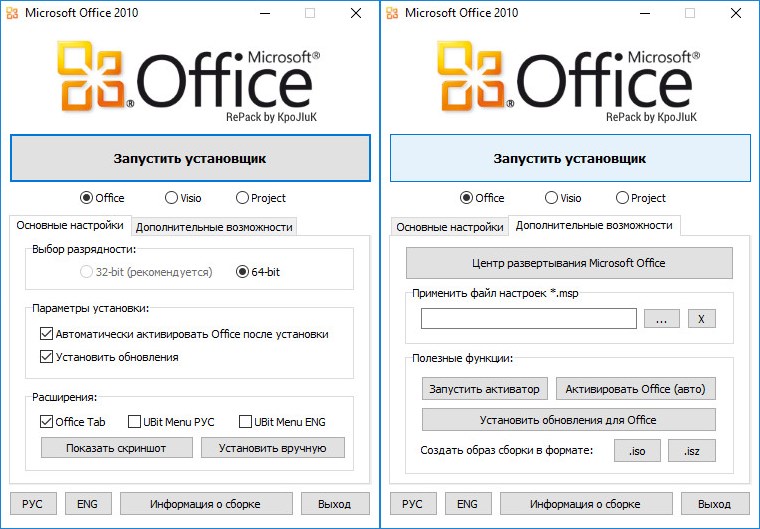
Task: Open Дополнительные возможности tab in the basic settings window
Action: [x=214, y=227]
